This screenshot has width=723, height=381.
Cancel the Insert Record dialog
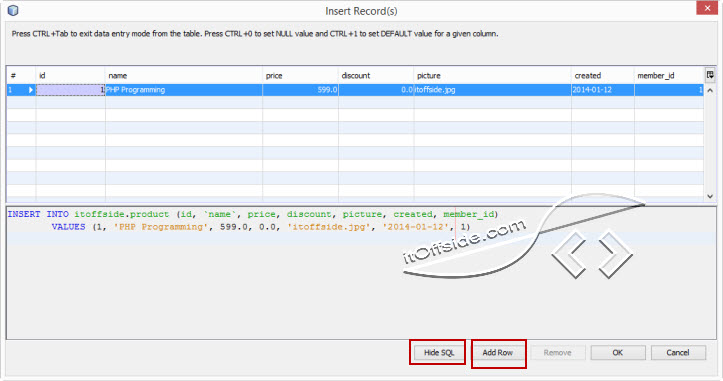678,352
